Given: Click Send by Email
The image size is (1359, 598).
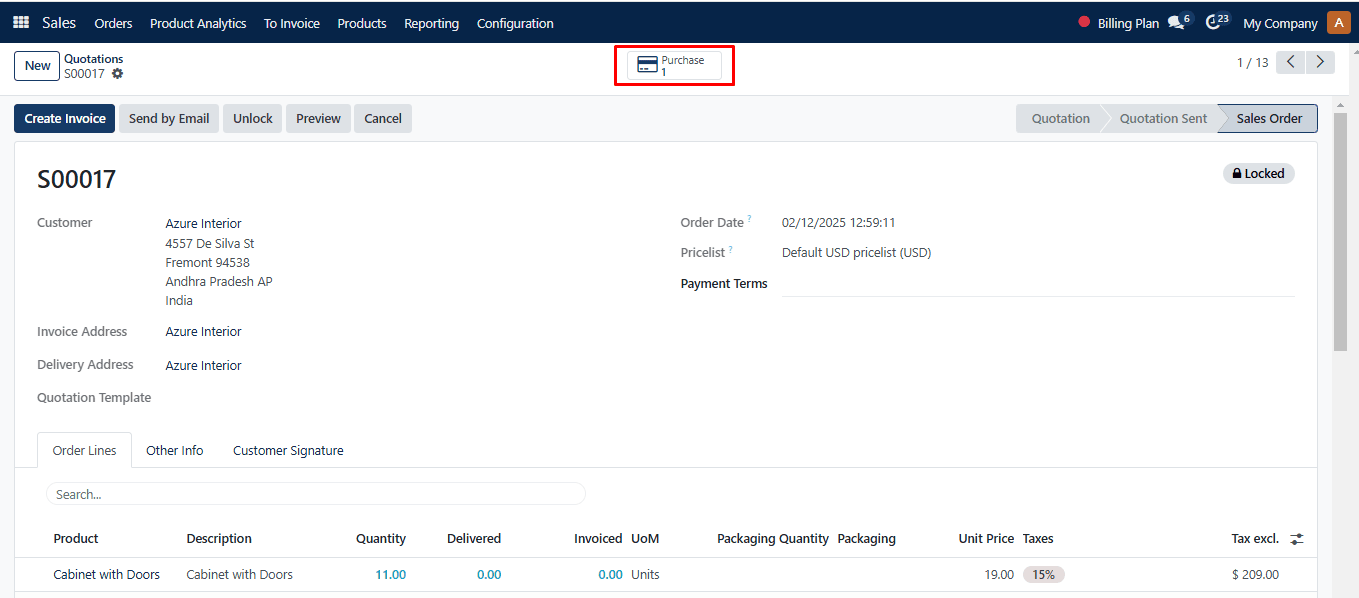Looking at the screenshot, I should coord(169,118).
